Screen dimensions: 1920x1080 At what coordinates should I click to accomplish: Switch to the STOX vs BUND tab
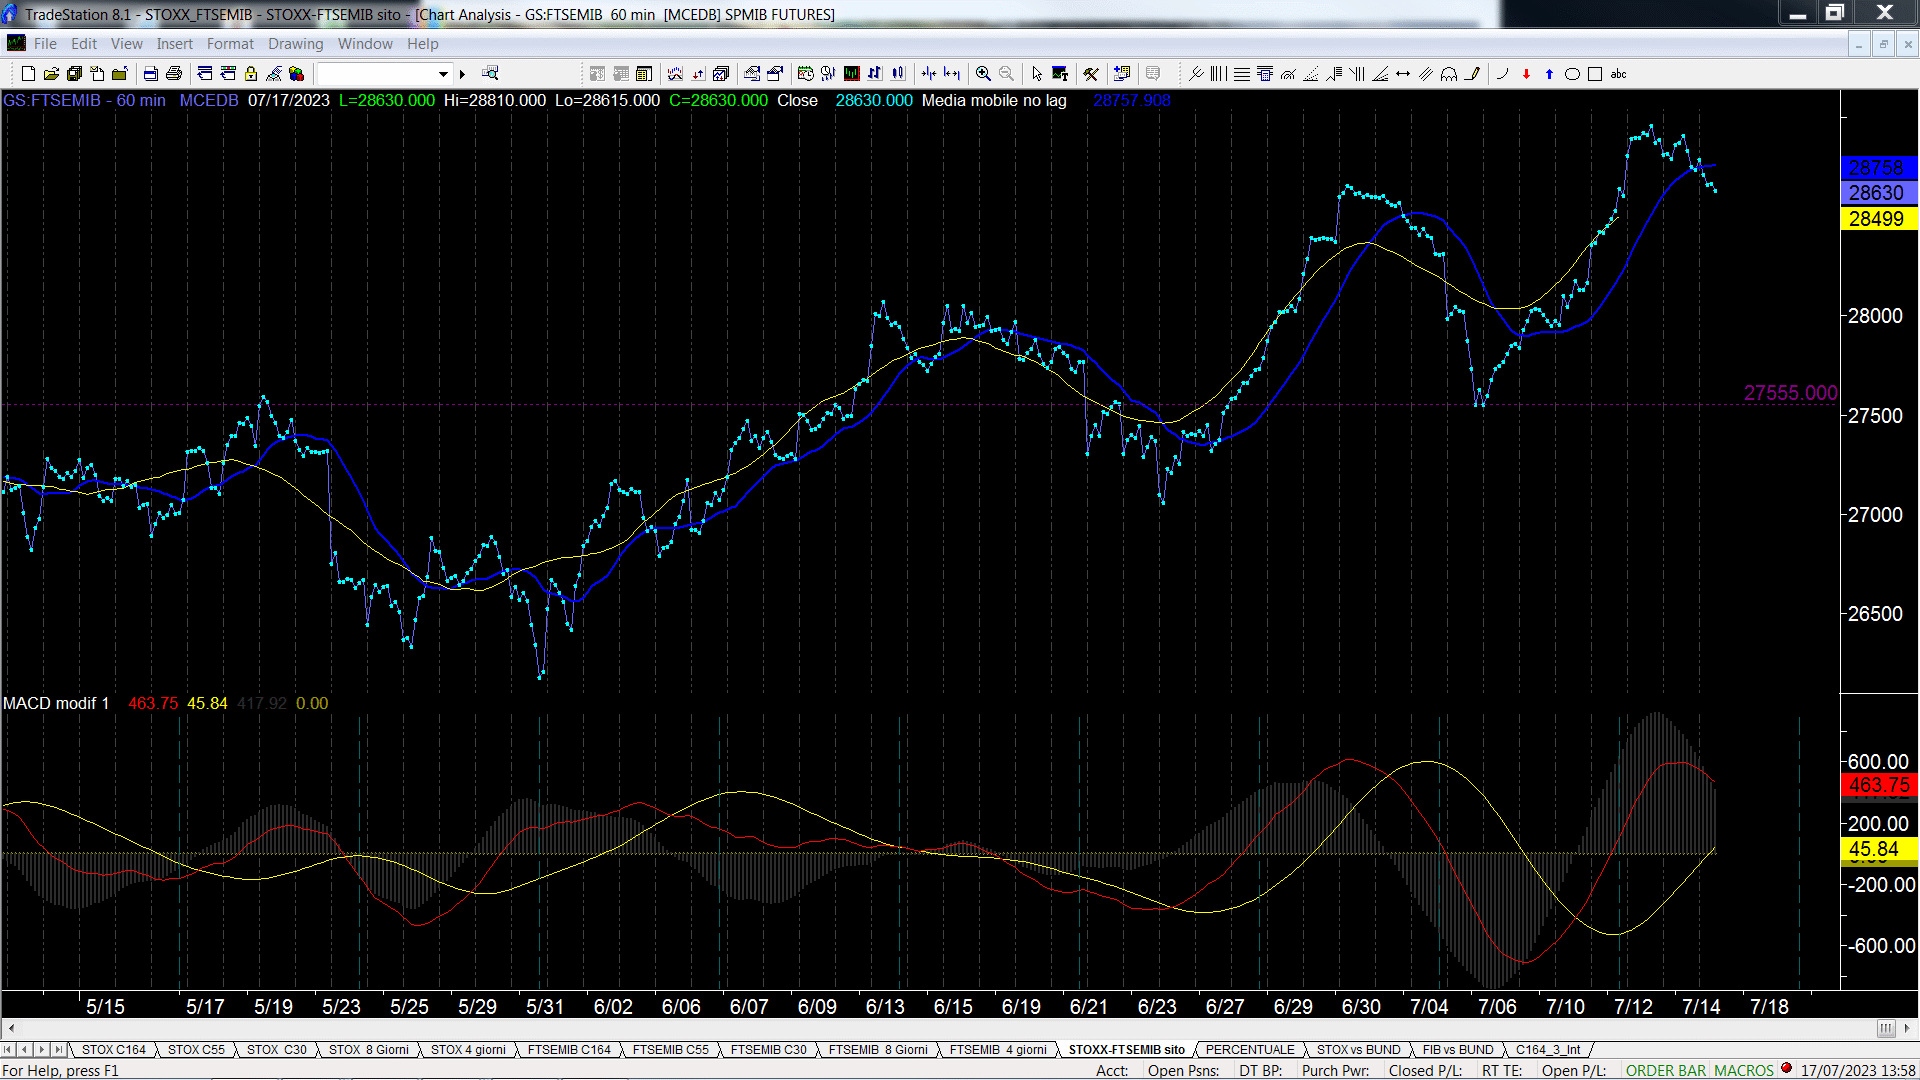[1358, 1049]
